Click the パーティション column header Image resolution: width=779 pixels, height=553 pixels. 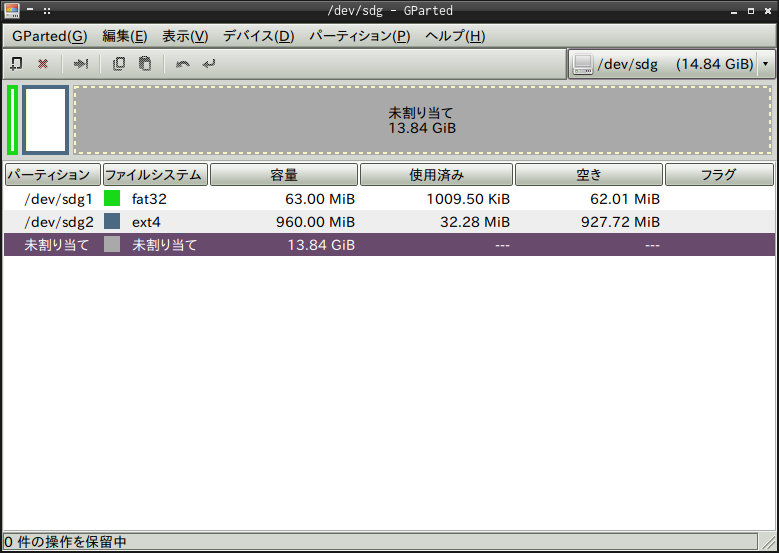[53, 175]
